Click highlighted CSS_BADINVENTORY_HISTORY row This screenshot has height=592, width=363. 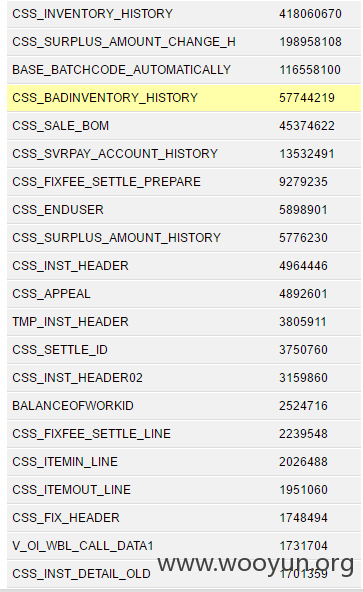tap(184, 98)
